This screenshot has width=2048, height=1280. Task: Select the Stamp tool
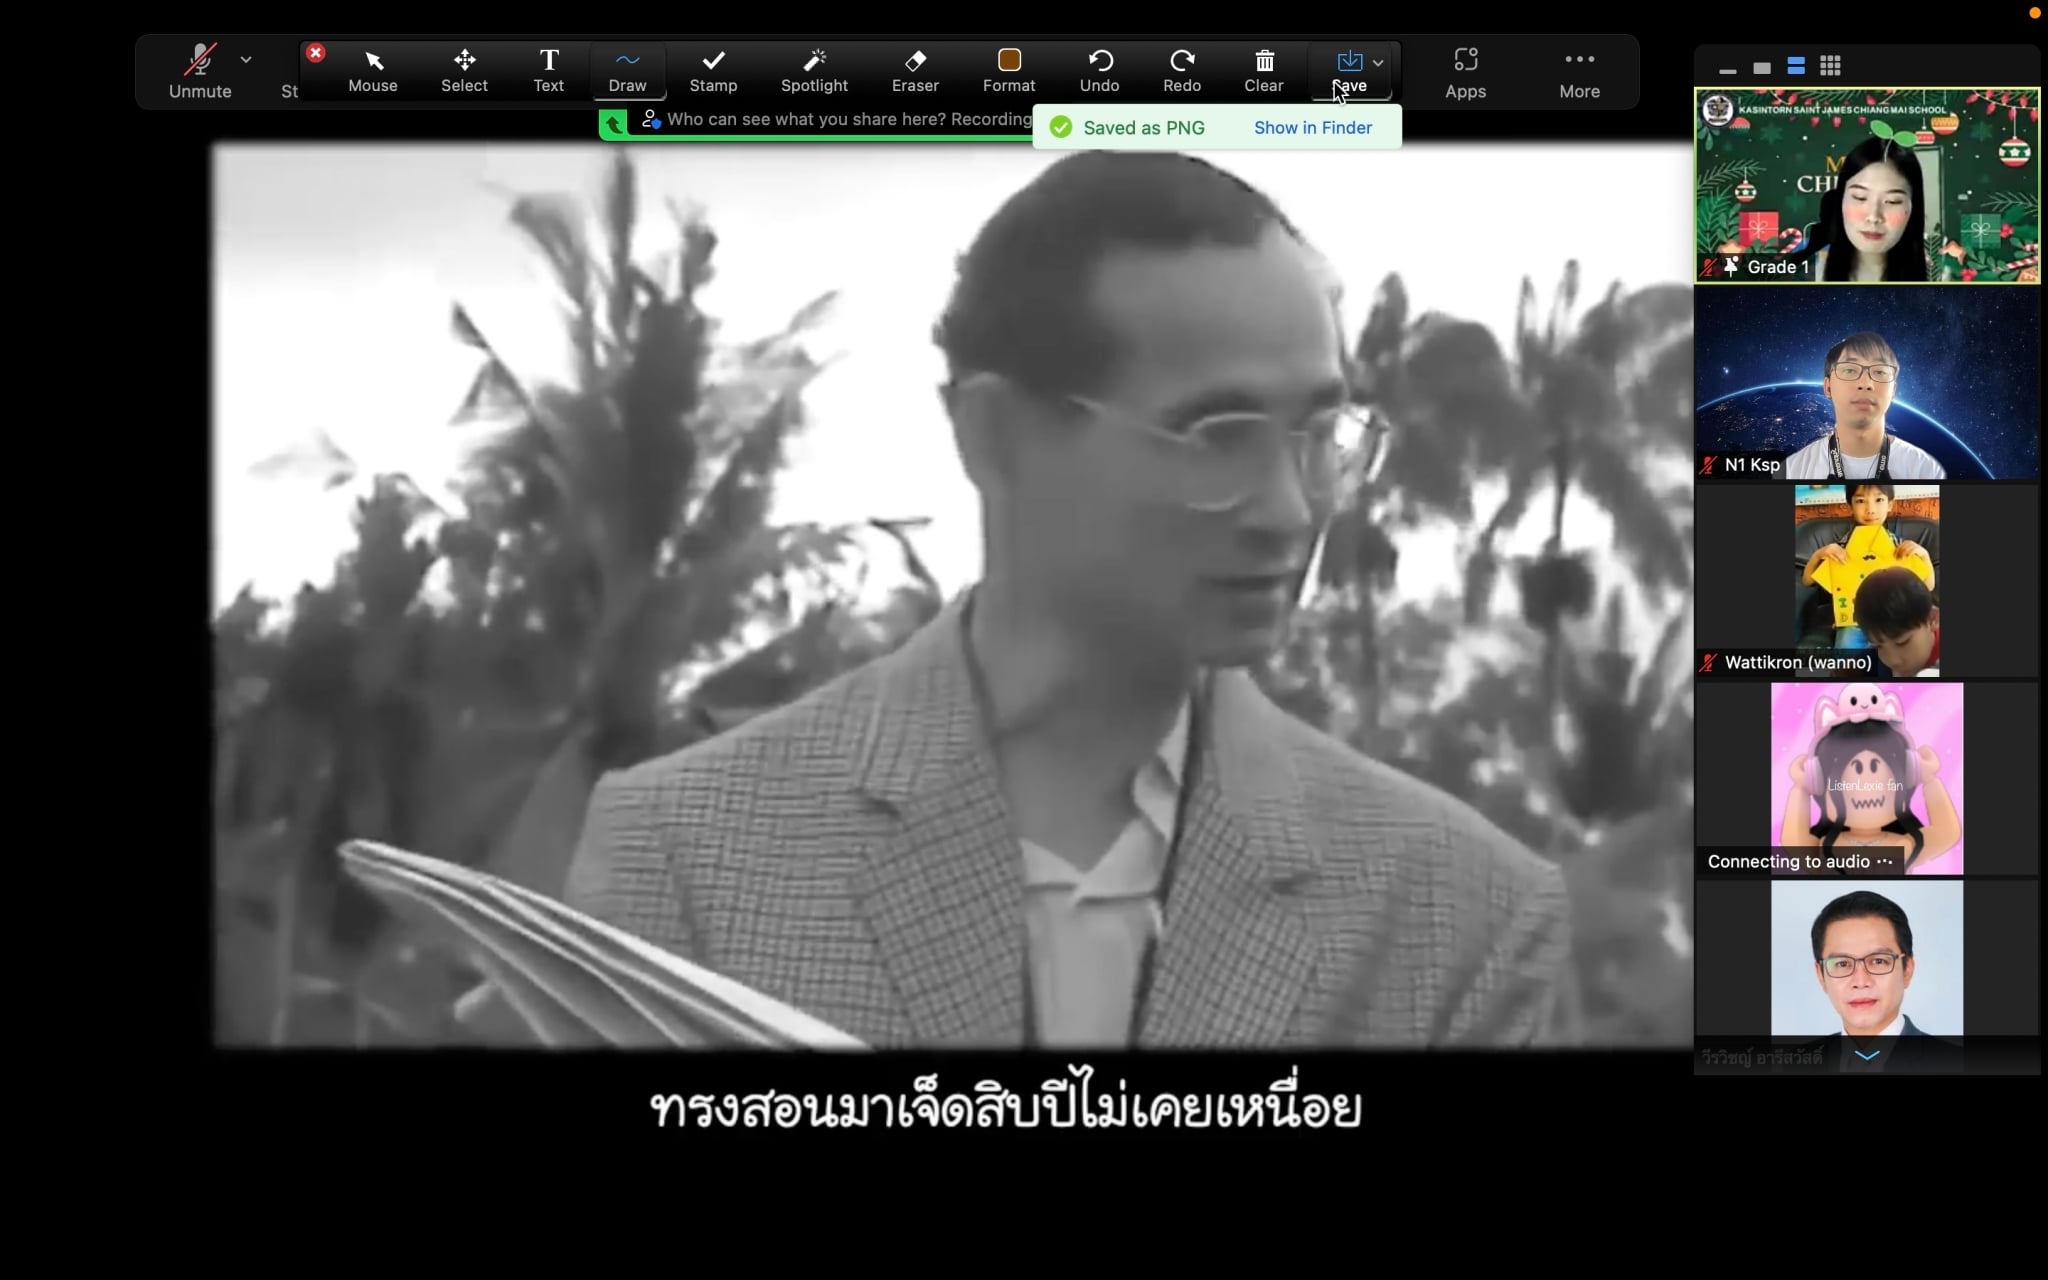713,70
